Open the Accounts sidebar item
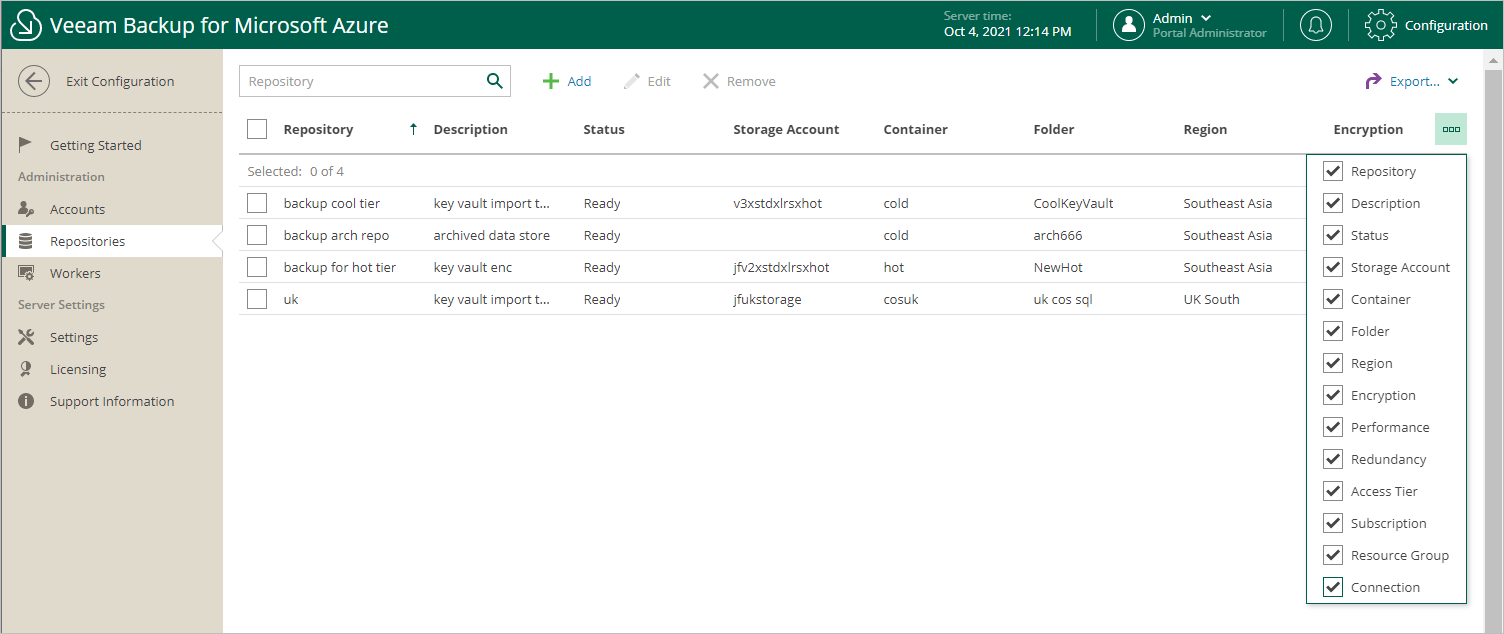 pyautogui.click(x=112, y=209)
